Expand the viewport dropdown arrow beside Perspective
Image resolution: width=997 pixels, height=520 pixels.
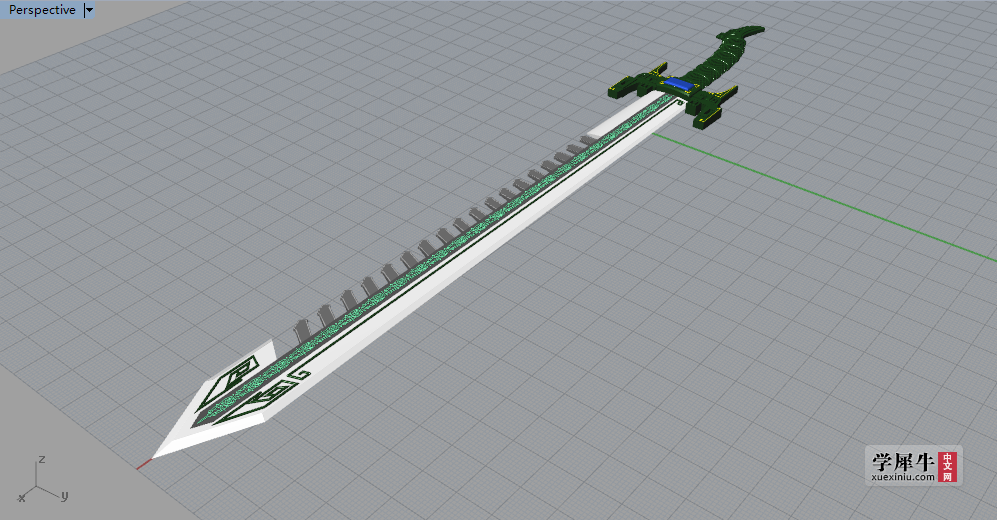(x=89, y=10)
